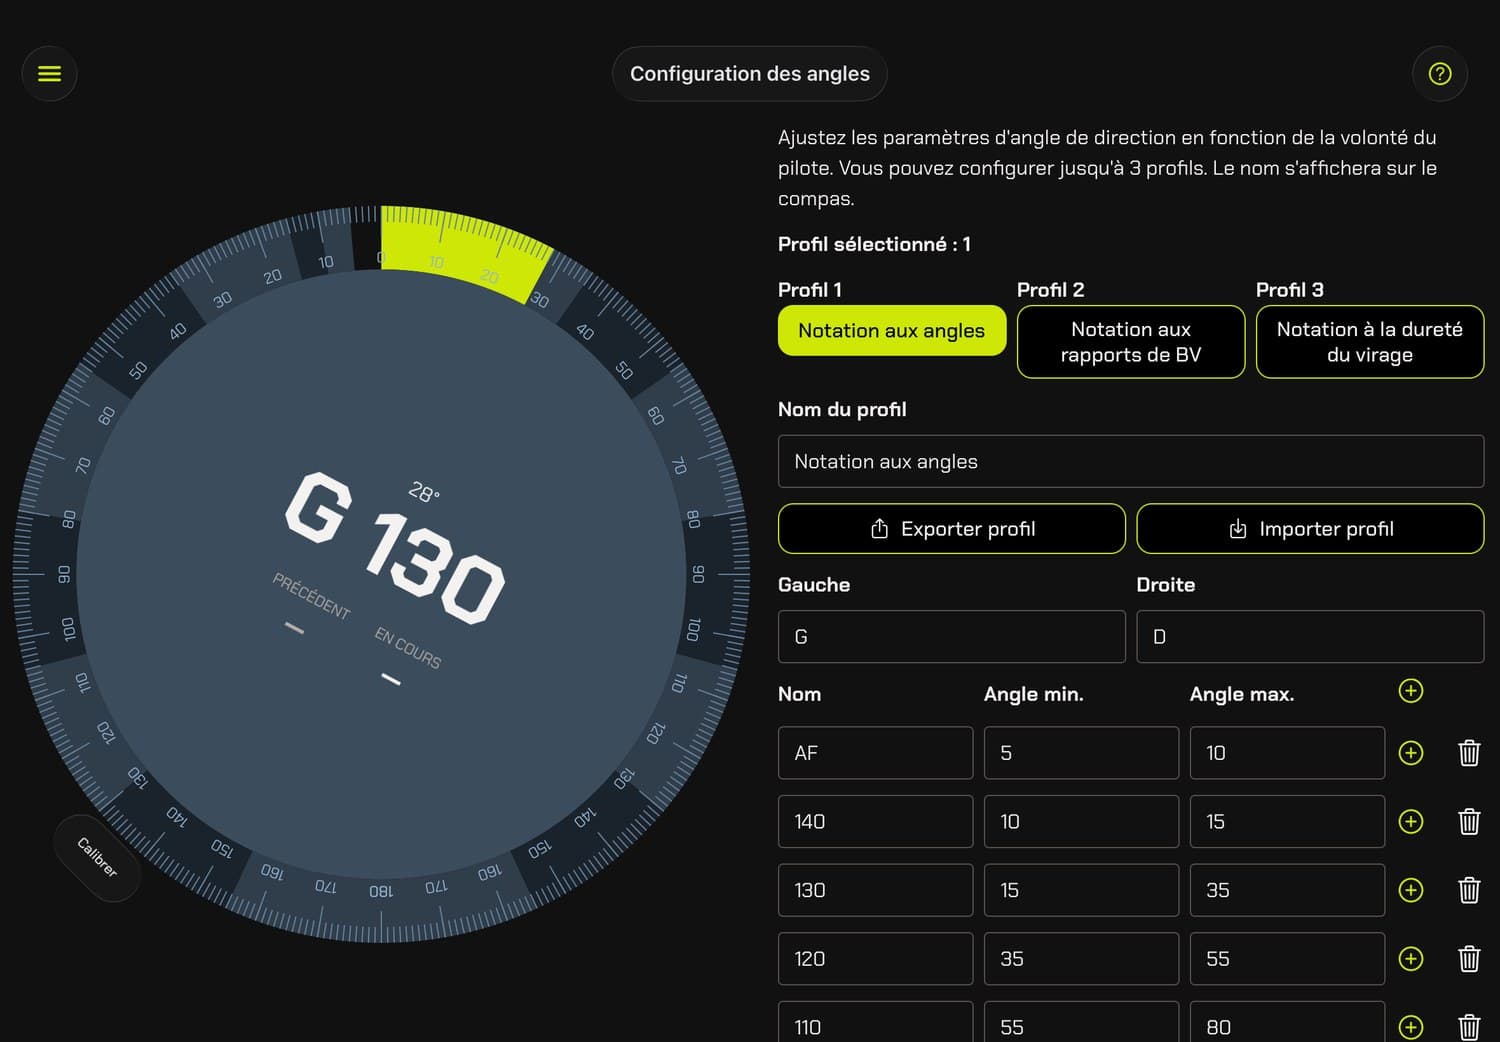This screenshot has height=1042, width=1500.
Task: Edit Angle max. value 55 in row 120
Action: click(1287, 959)
